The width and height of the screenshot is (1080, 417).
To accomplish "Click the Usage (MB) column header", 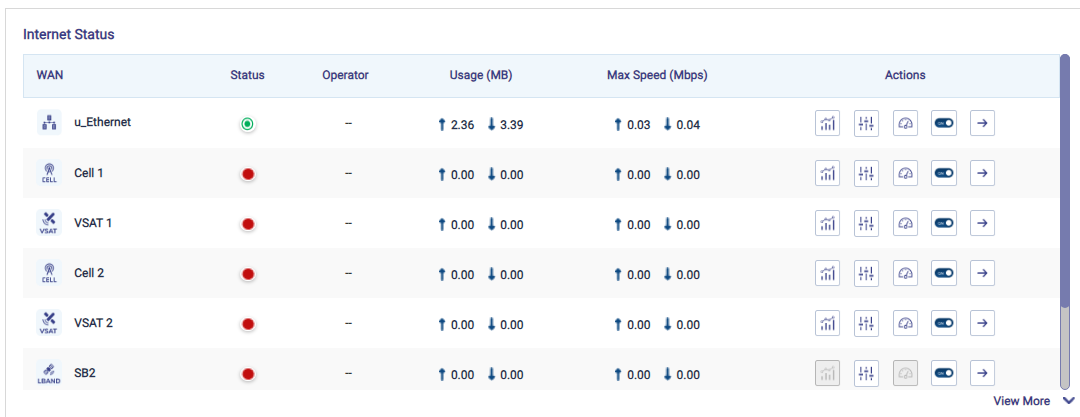I will pos(481,75).
